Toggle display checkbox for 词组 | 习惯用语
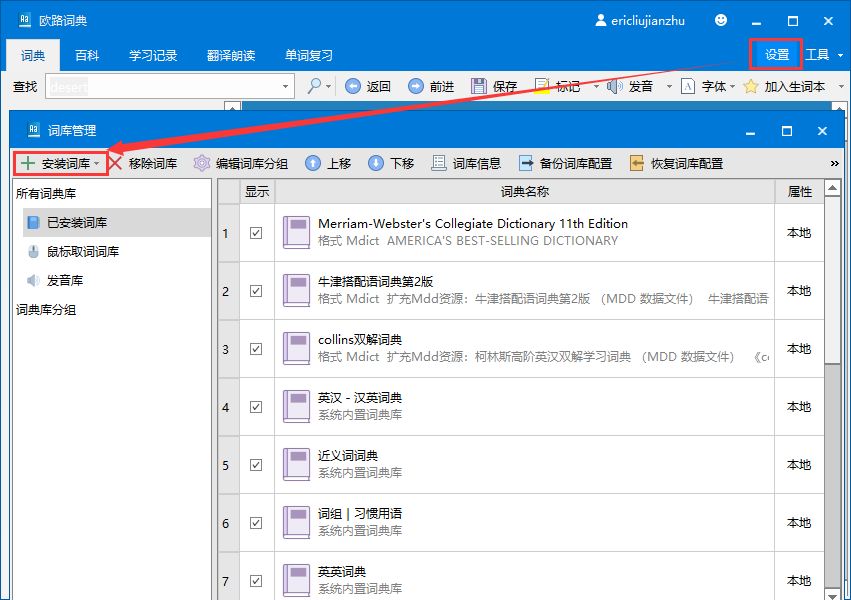 [x=256, y=523]
